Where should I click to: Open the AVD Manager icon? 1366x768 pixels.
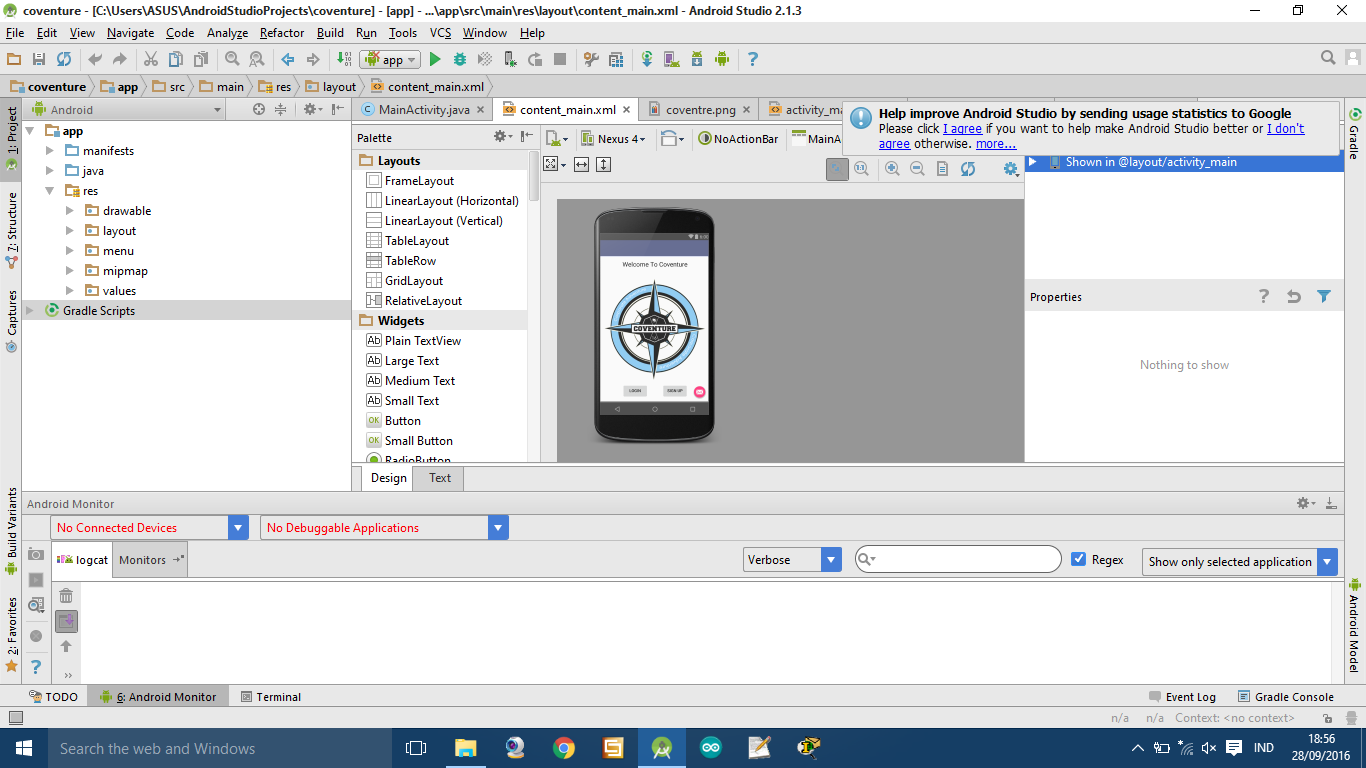click(x=670, y=59)
